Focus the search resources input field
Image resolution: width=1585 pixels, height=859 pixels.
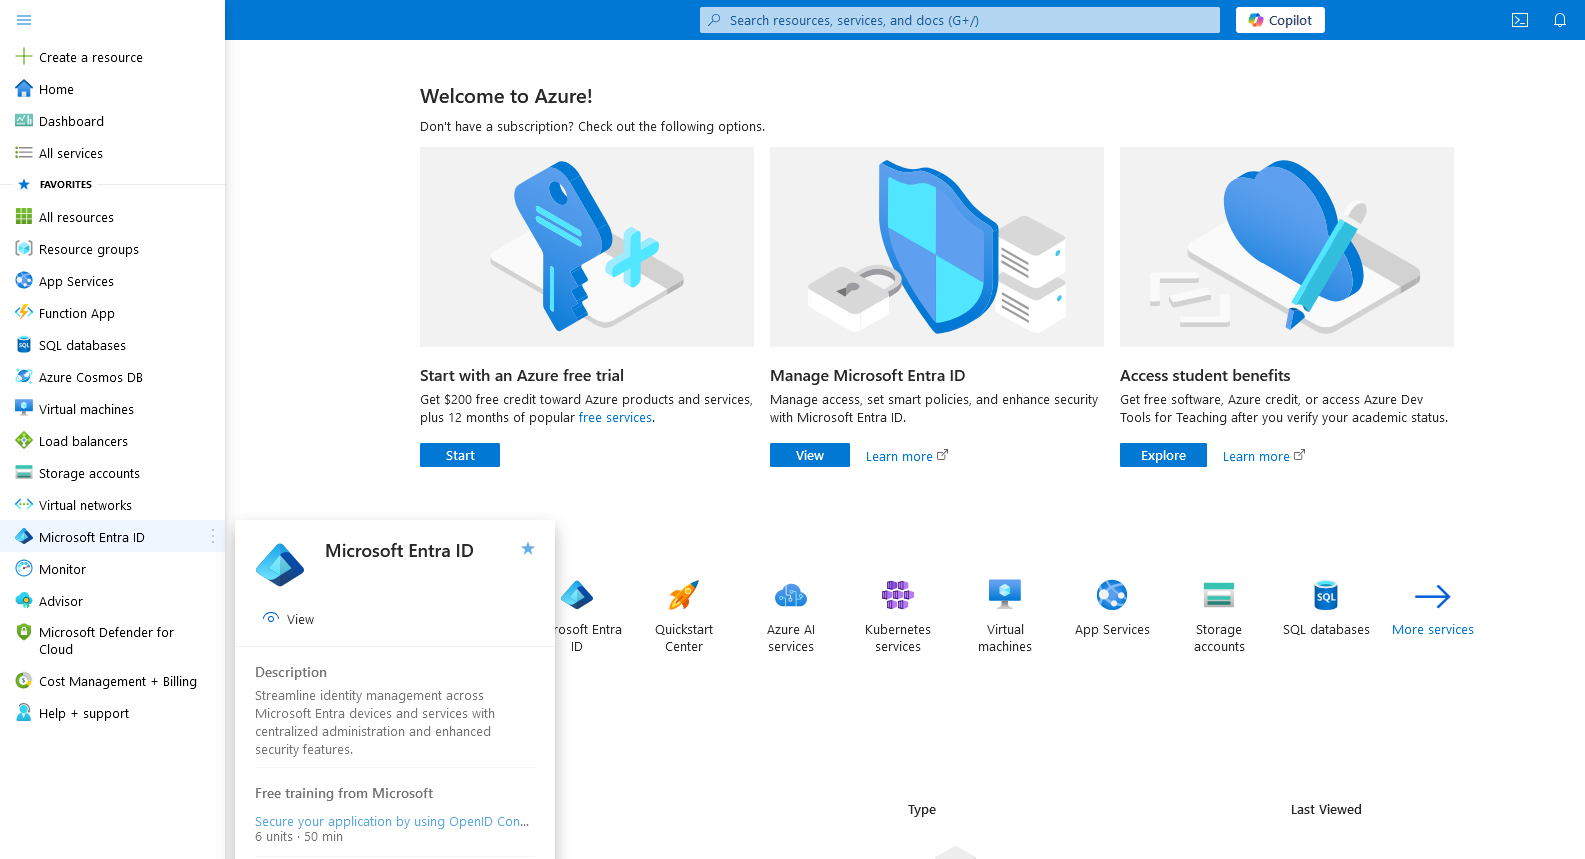[960, 20]
